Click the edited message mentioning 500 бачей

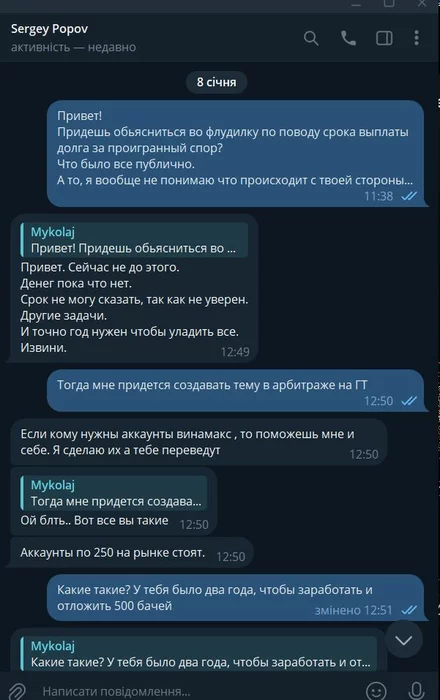click(235, 598)
